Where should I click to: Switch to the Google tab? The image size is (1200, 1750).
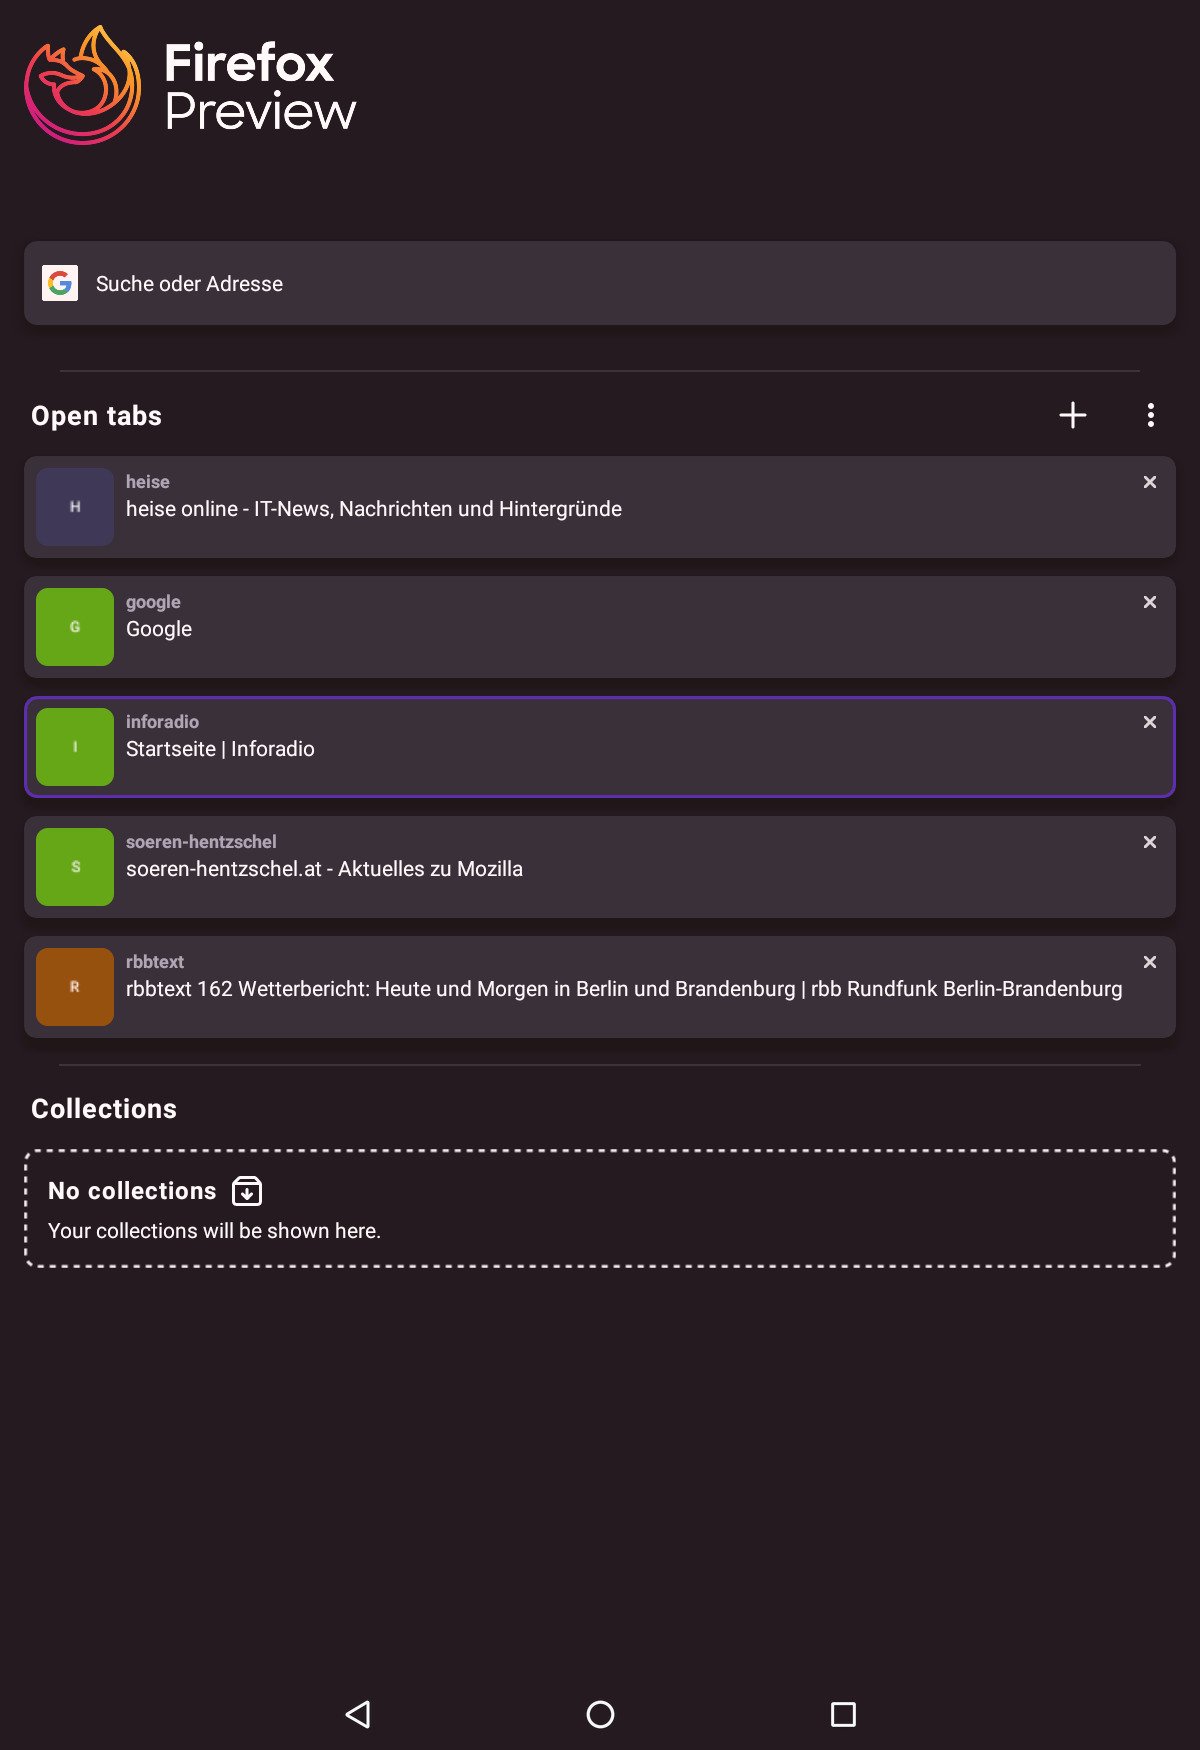pyautogui.click(x=600, y=629)
